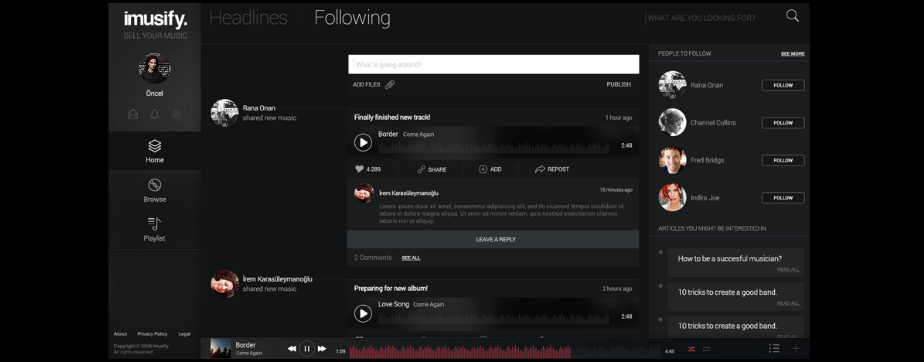The height and width of the screenshot is (362, 924).
Task: Pause playback in the bottom player
Action: coord(306,349)
